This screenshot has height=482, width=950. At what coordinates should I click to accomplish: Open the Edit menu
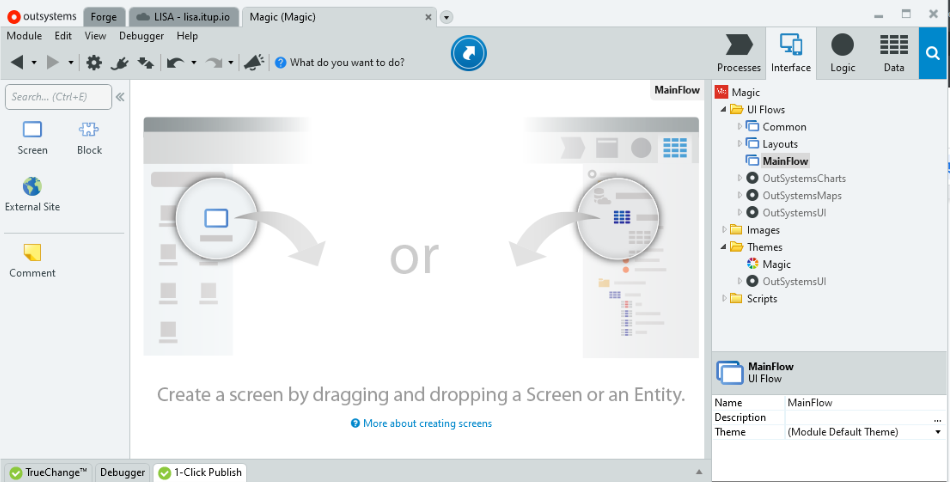[x=63, y=36]
